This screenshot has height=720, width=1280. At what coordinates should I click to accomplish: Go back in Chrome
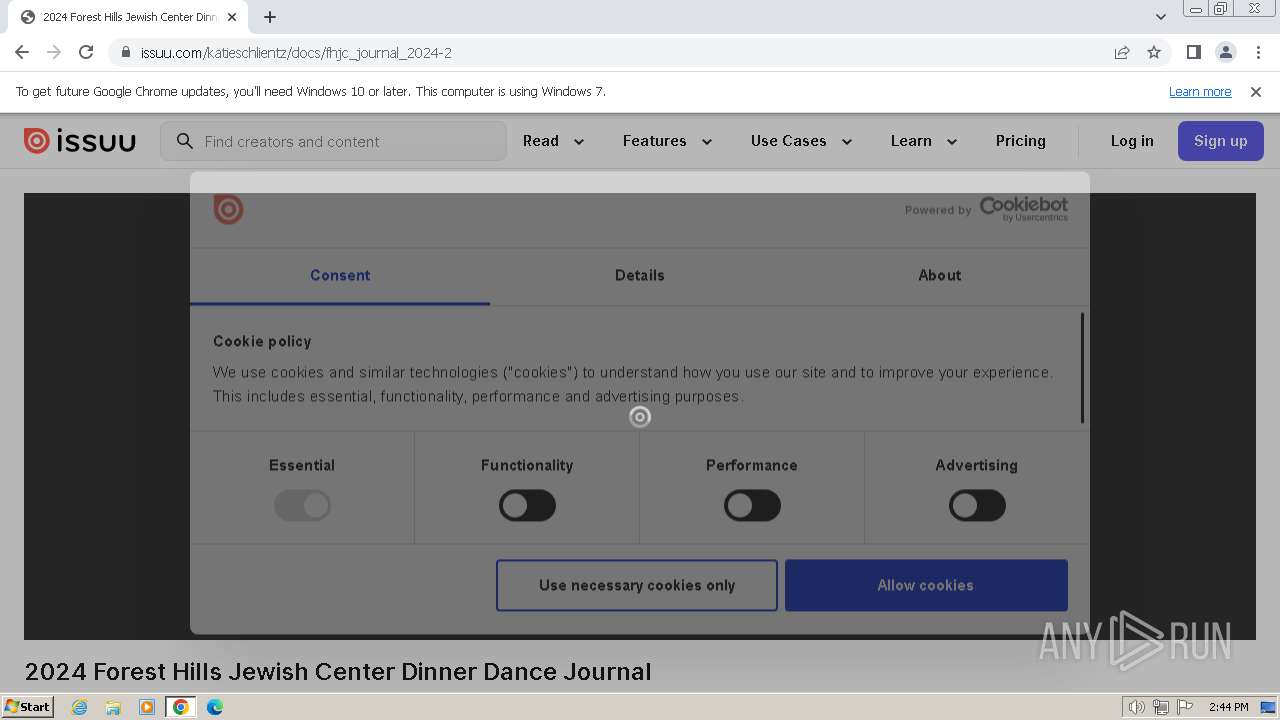(x=22, y=52)
